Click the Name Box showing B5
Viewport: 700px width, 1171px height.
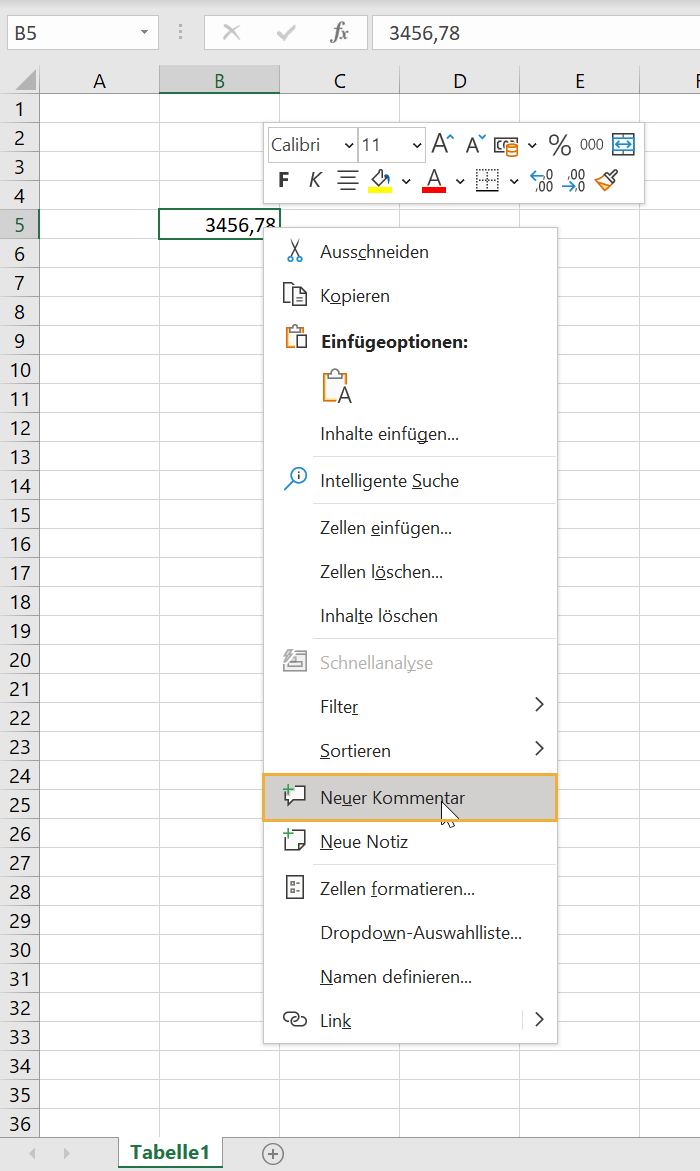(71, 33)
